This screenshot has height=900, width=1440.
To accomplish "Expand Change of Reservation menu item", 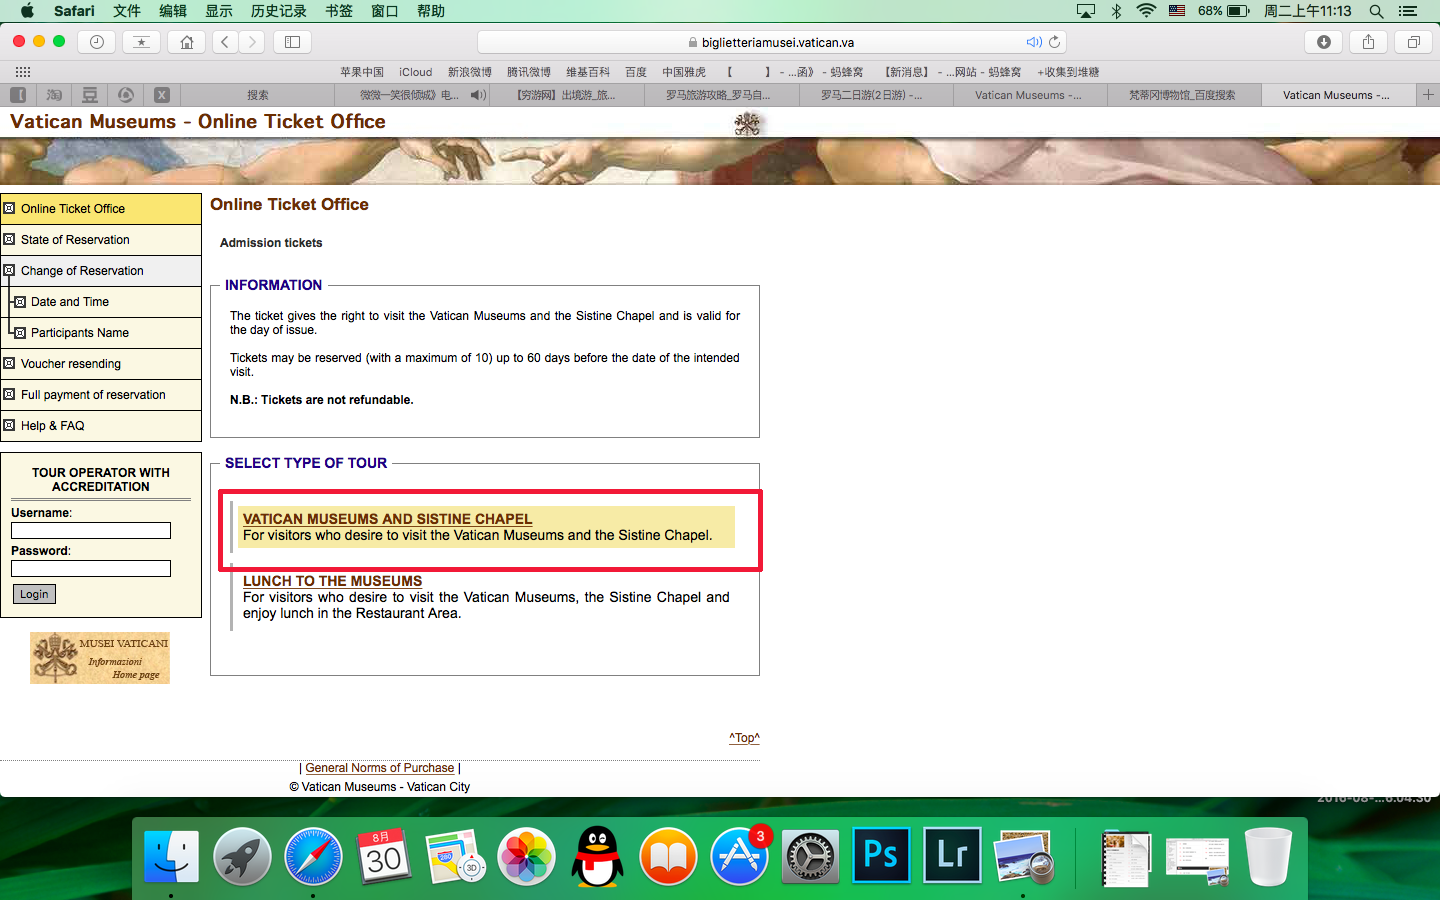I will [x=82, y=271].
